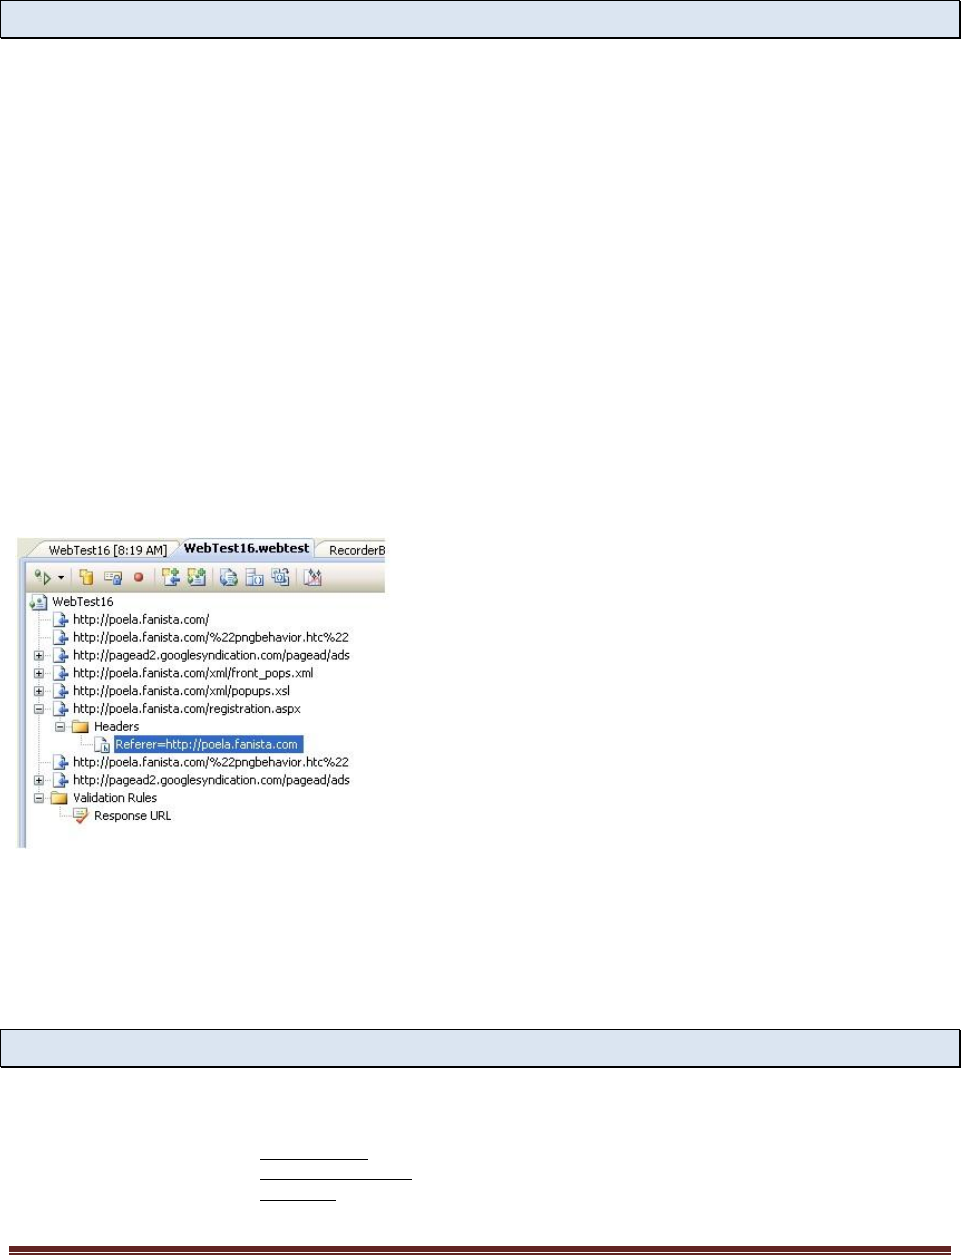The image size is (961, 1255).
Task: Click the toolbar icon right of Parameterize Web Servers
Action: 281,577
